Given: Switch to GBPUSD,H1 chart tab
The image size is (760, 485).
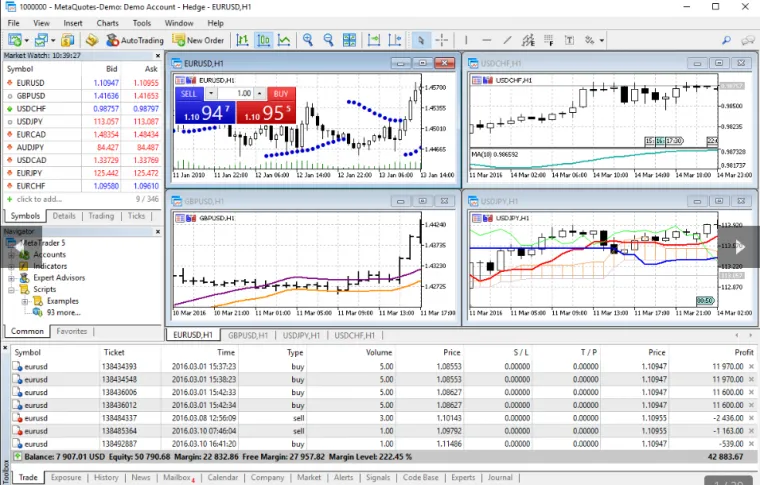Looking at the screenshot, I should pyautogui.click(x=248, y=335).
